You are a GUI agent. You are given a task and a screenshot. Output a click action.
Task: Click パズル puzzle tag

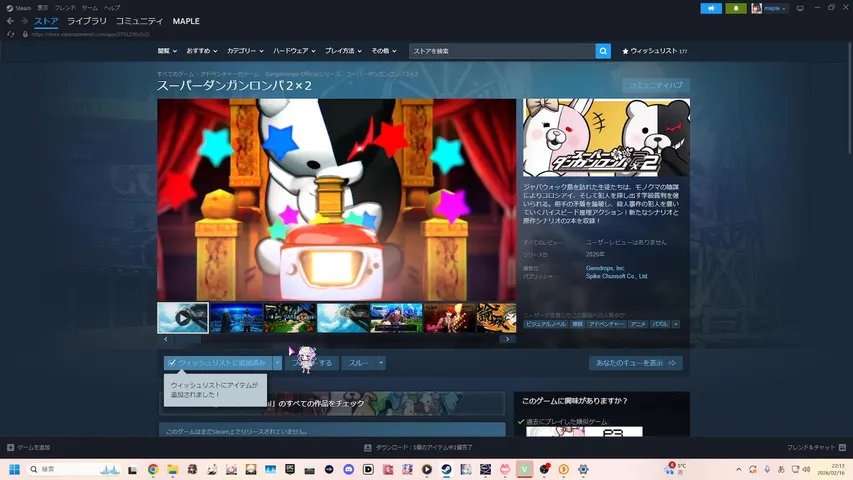click(x=660, y=324)
